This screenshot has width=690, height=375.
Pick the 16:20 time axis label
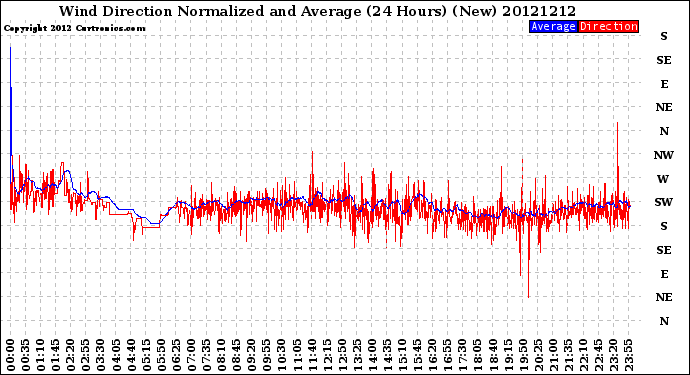433,355
